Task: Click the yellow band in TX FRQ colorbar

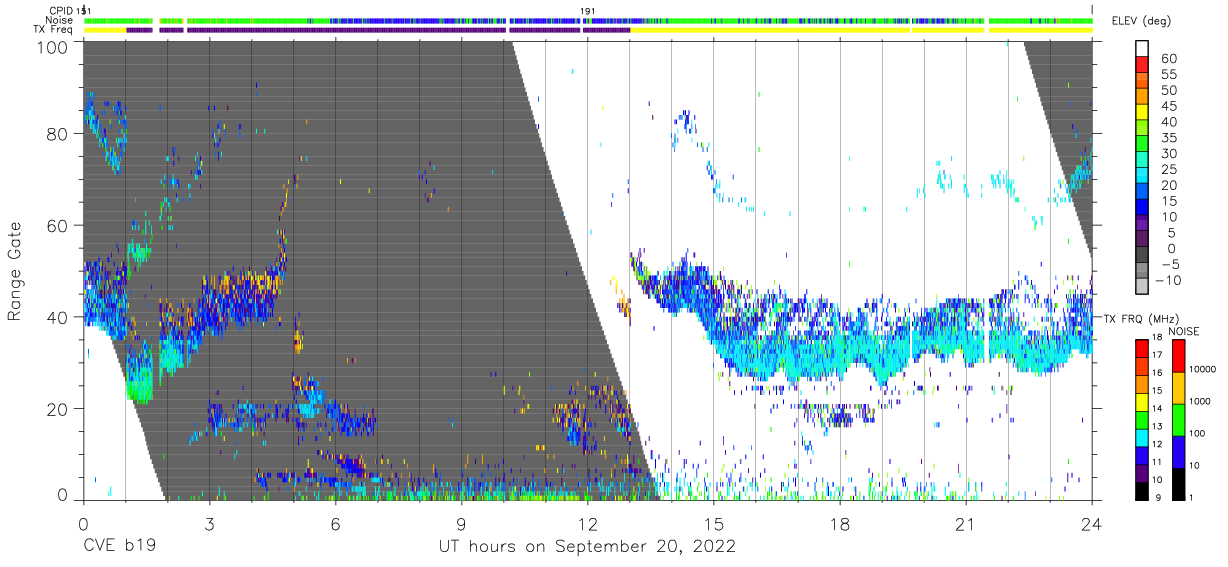Action: (x=1143, y=402)
